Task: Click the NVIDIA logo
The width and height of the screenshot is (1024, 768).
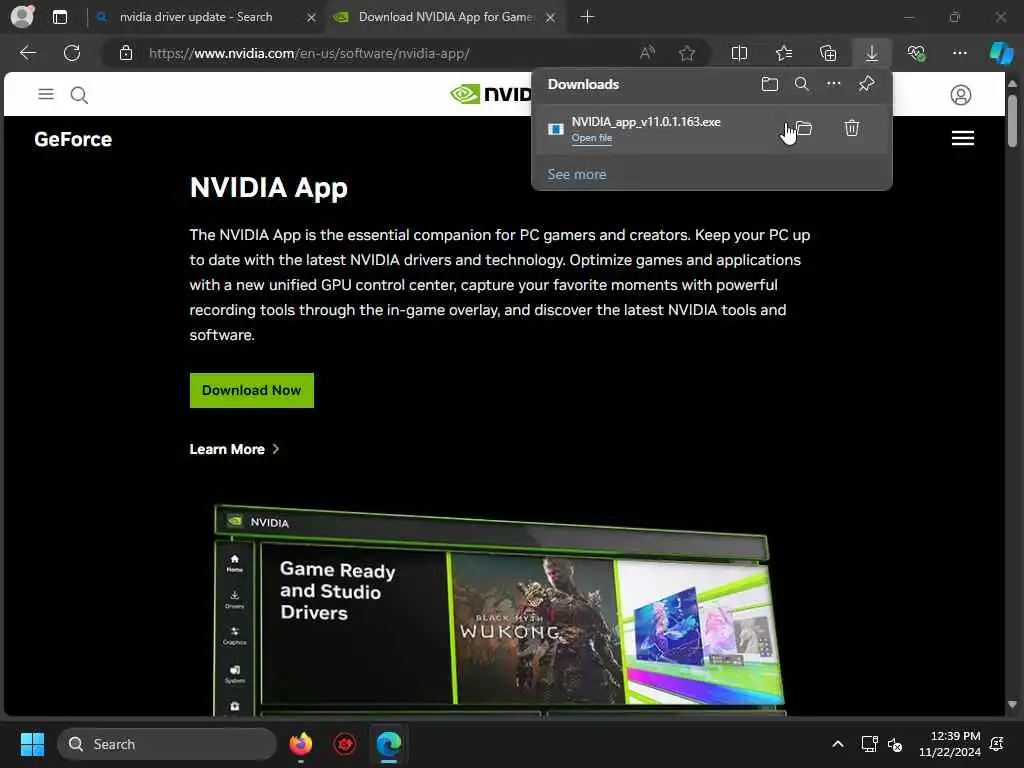Action: [491, 95]
